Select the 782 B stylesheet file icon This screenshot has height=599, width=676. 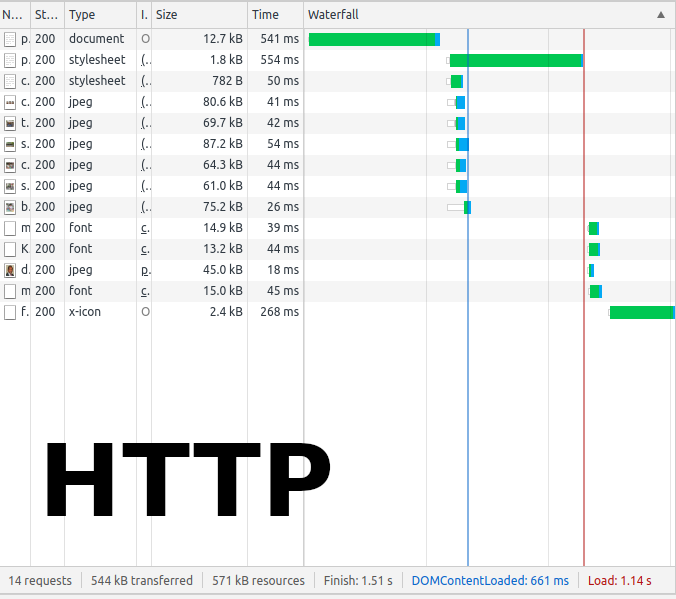click(10, 82)
